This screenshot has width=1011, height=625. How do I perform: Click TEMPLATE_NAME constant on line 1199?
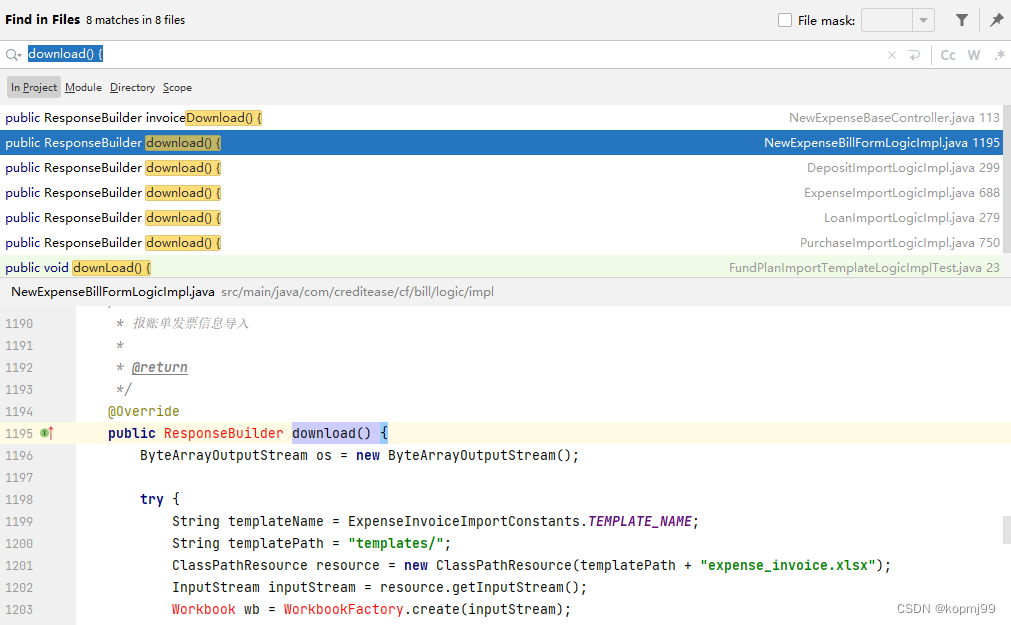point(640,521)
